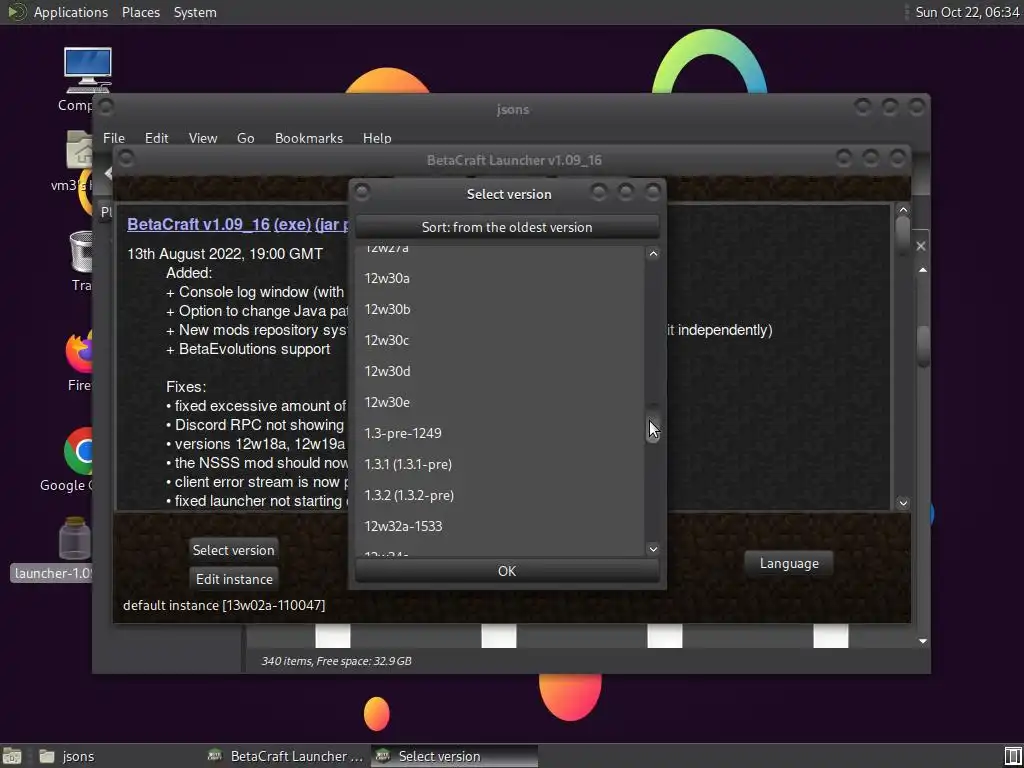1024x768 pixels.
Task: Pick 12w32a-1533 from the list
Action: tap(500, 526)
